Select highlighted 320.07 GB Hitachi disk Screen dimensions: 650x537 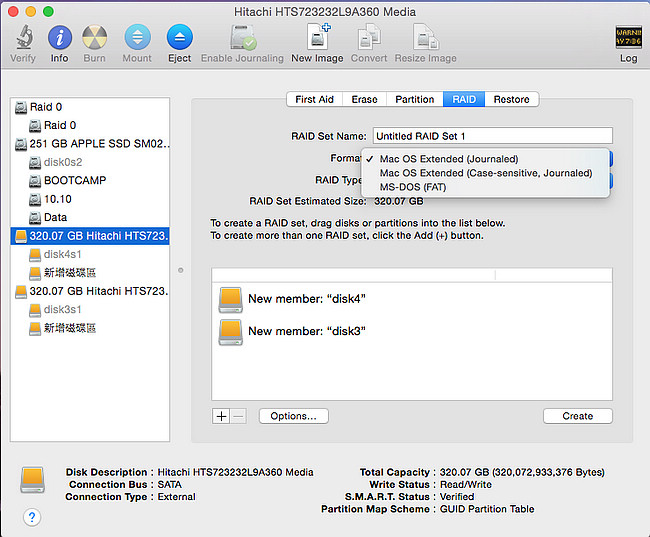(90, 236)
